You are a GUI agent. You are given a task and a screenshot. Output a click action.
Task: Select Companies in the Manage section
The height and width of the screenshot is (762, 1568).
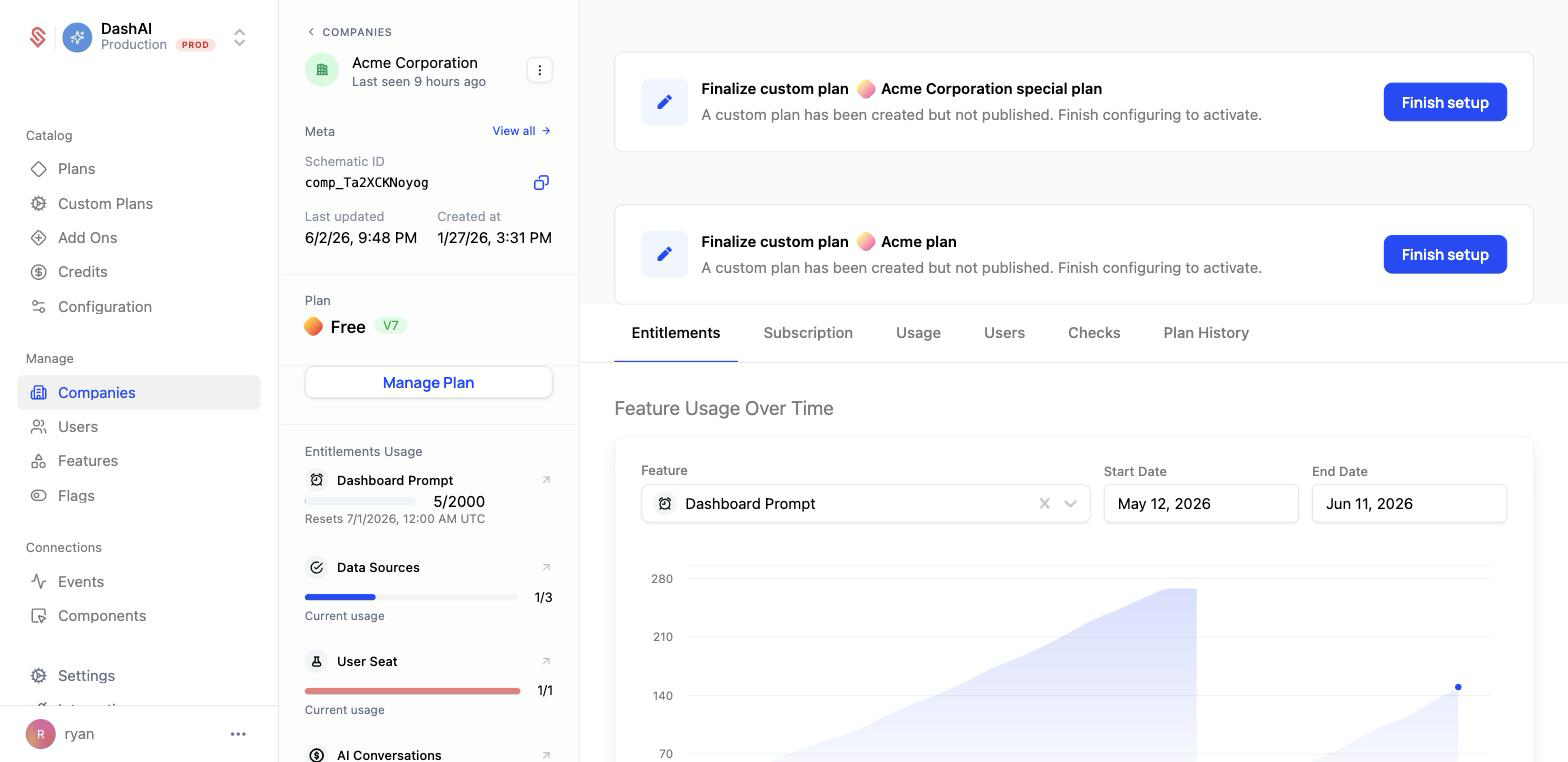click(x=139, y=393)
